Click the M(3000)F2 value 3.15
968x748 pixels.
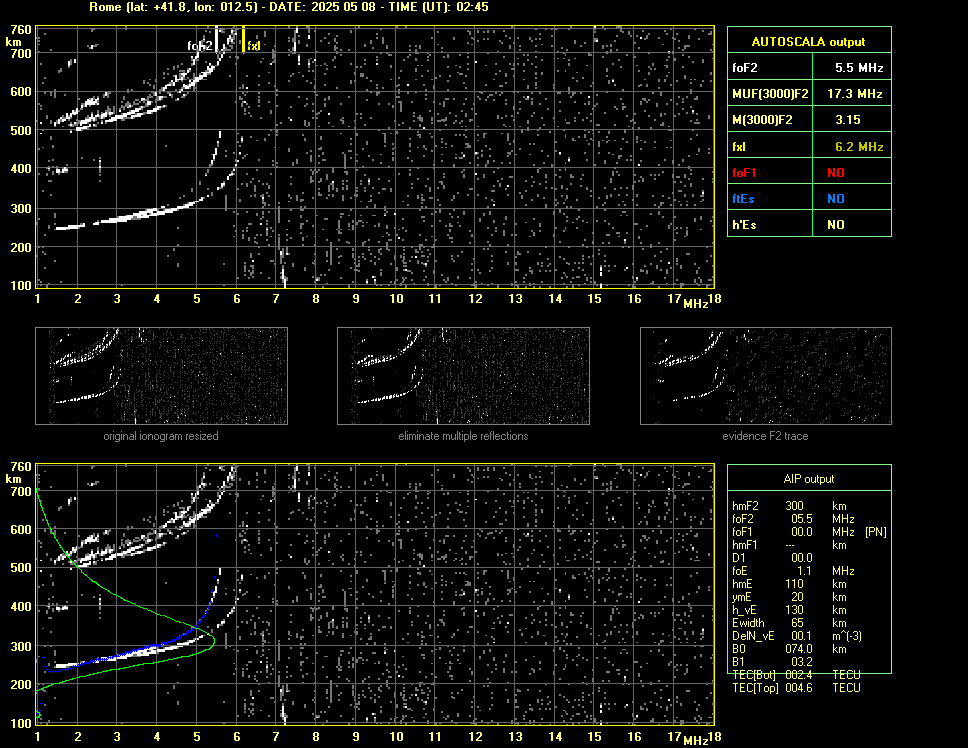pyautogui.click(x=847, y=120)
